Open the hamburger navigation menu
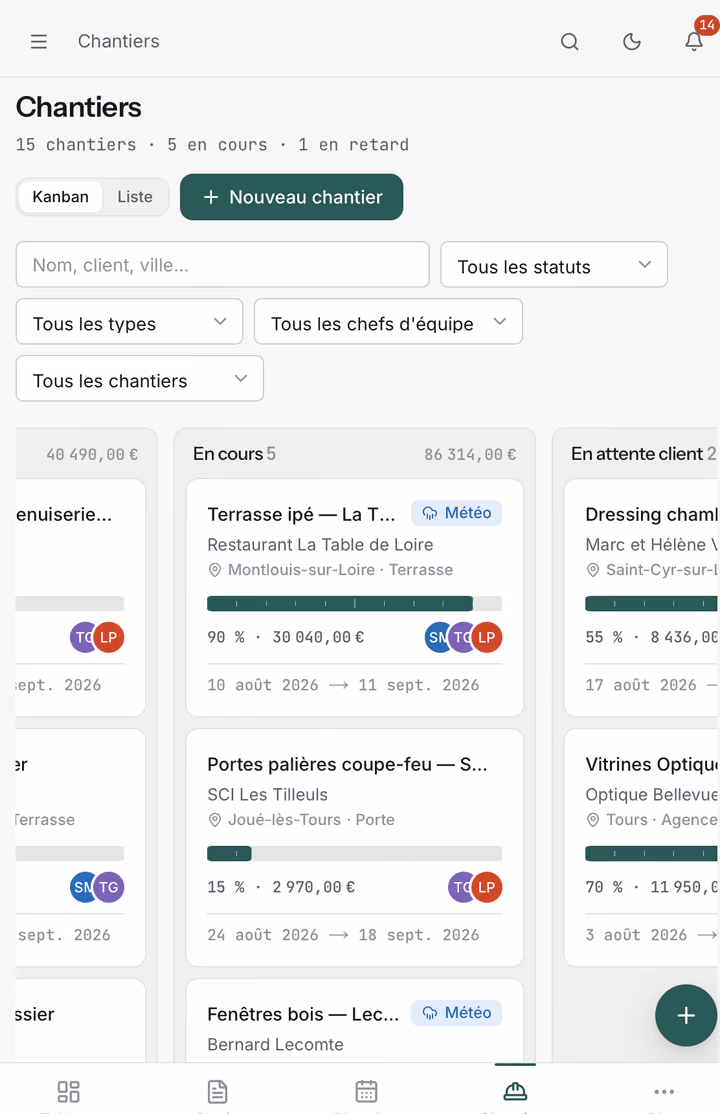The image size is (720, 1114). click(x=39, y=42)
